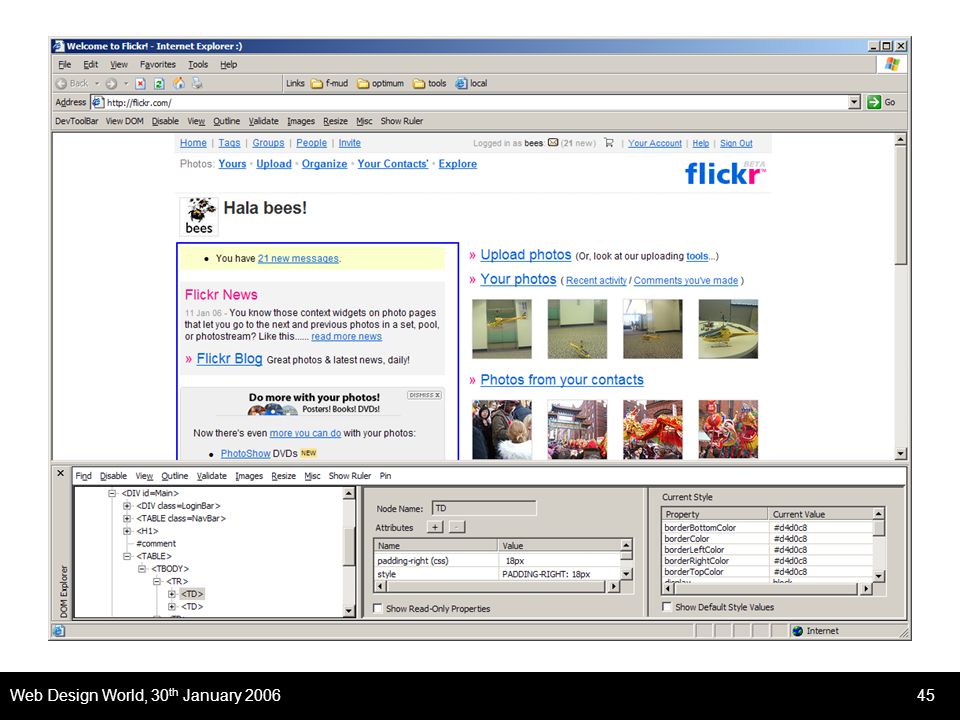The image size is (960, 720).
Task: Click the attributes horizontal scrollbar
Action: [x=497, y=587]
